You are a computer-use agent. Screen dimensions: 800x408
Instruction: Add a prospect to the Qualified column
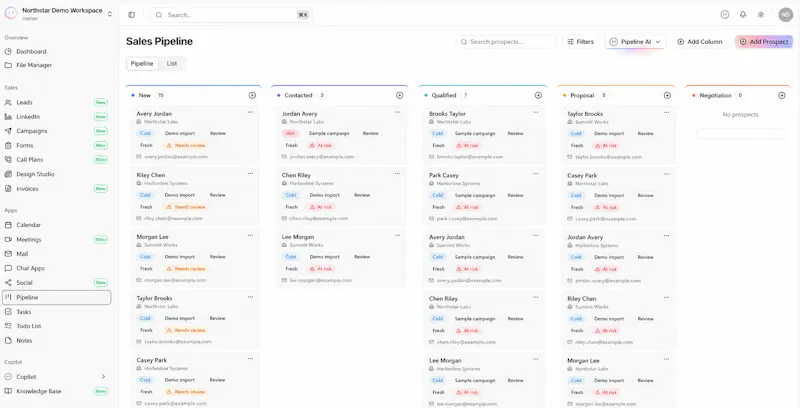pyautogui.click(x=538, y=95)
